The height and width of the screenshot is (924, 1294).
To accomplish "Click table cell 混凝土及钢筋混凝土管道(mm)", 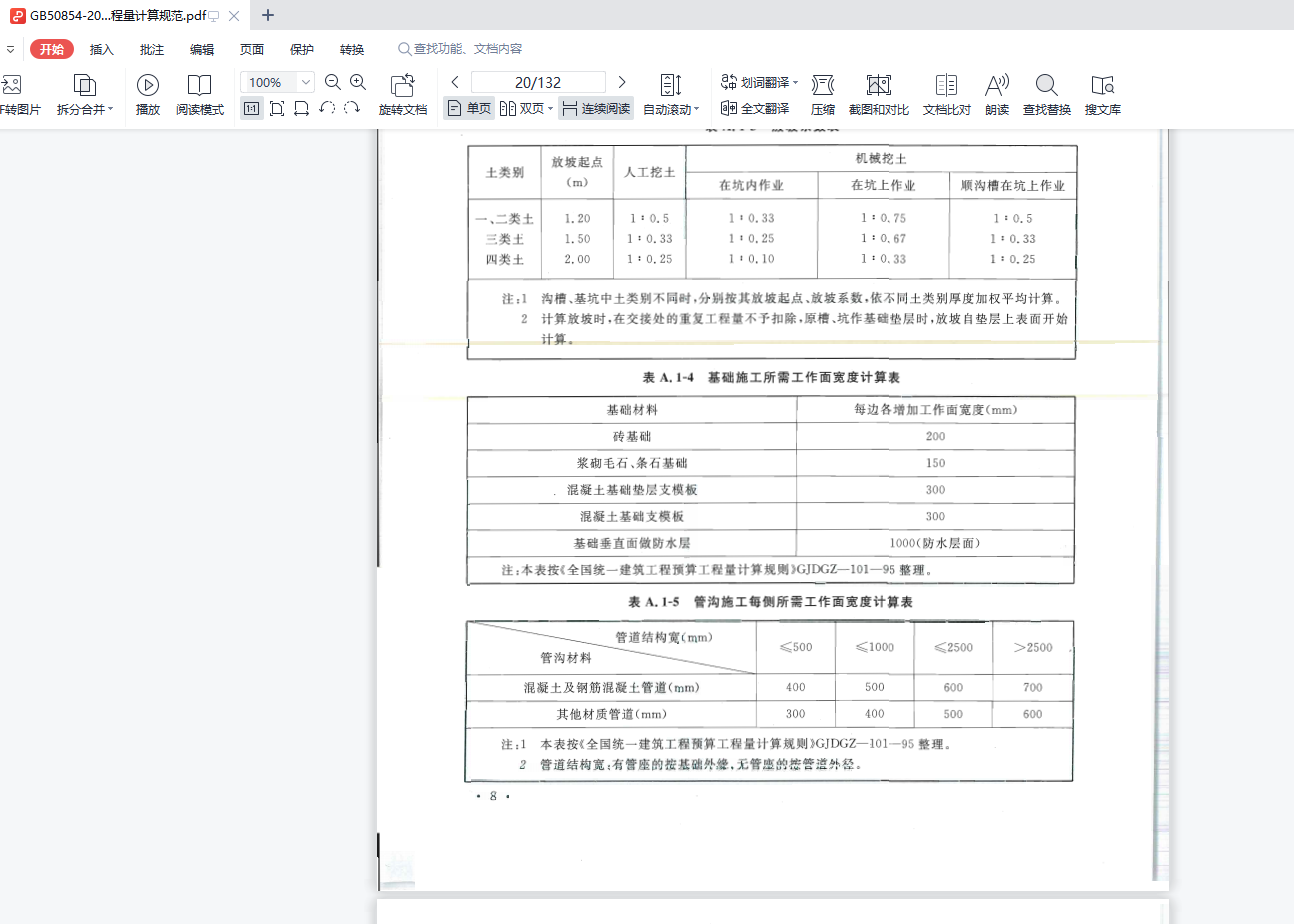I will 611,688.
